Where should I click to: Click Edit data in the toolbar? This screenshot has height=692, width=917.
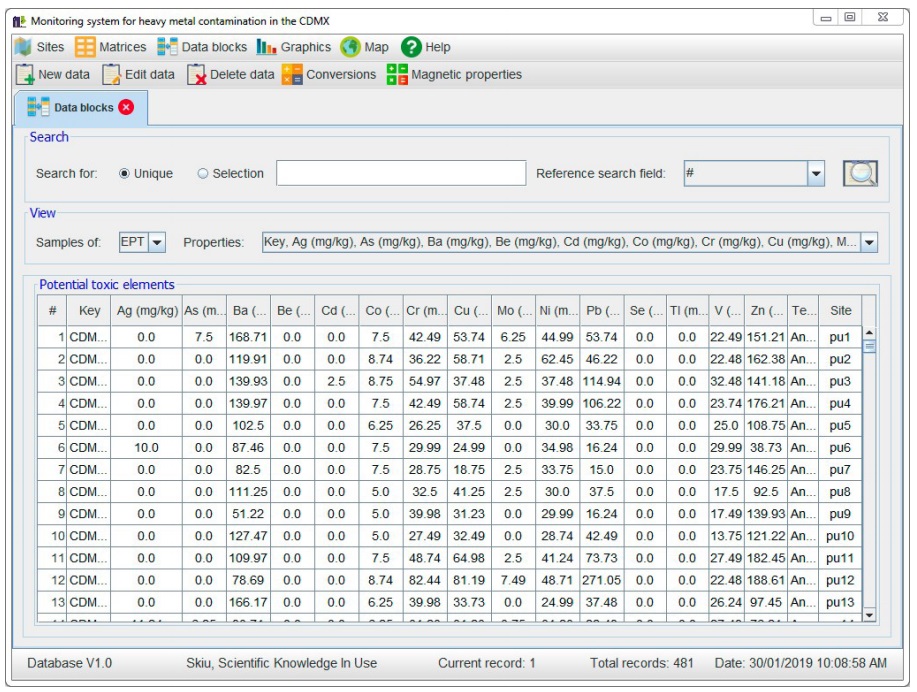[x=138, y=75]
